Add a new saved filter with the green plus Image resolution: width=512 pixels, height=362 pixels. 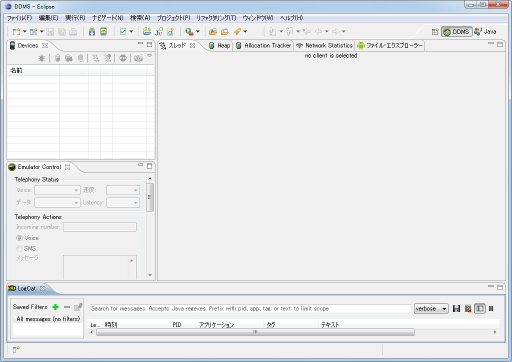tap(55, 307)
